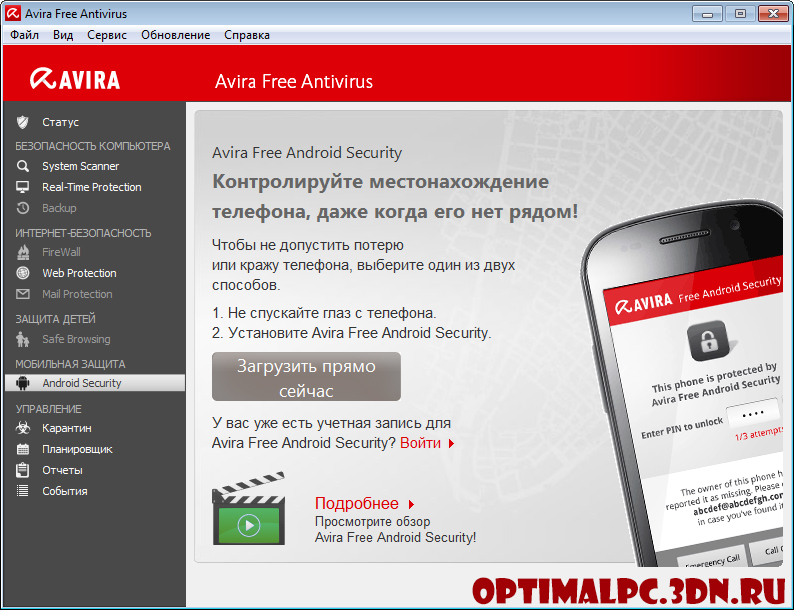Click the red arrow after Войти
Viewport: 794px width, 610px height.
(x=451, y=443)
